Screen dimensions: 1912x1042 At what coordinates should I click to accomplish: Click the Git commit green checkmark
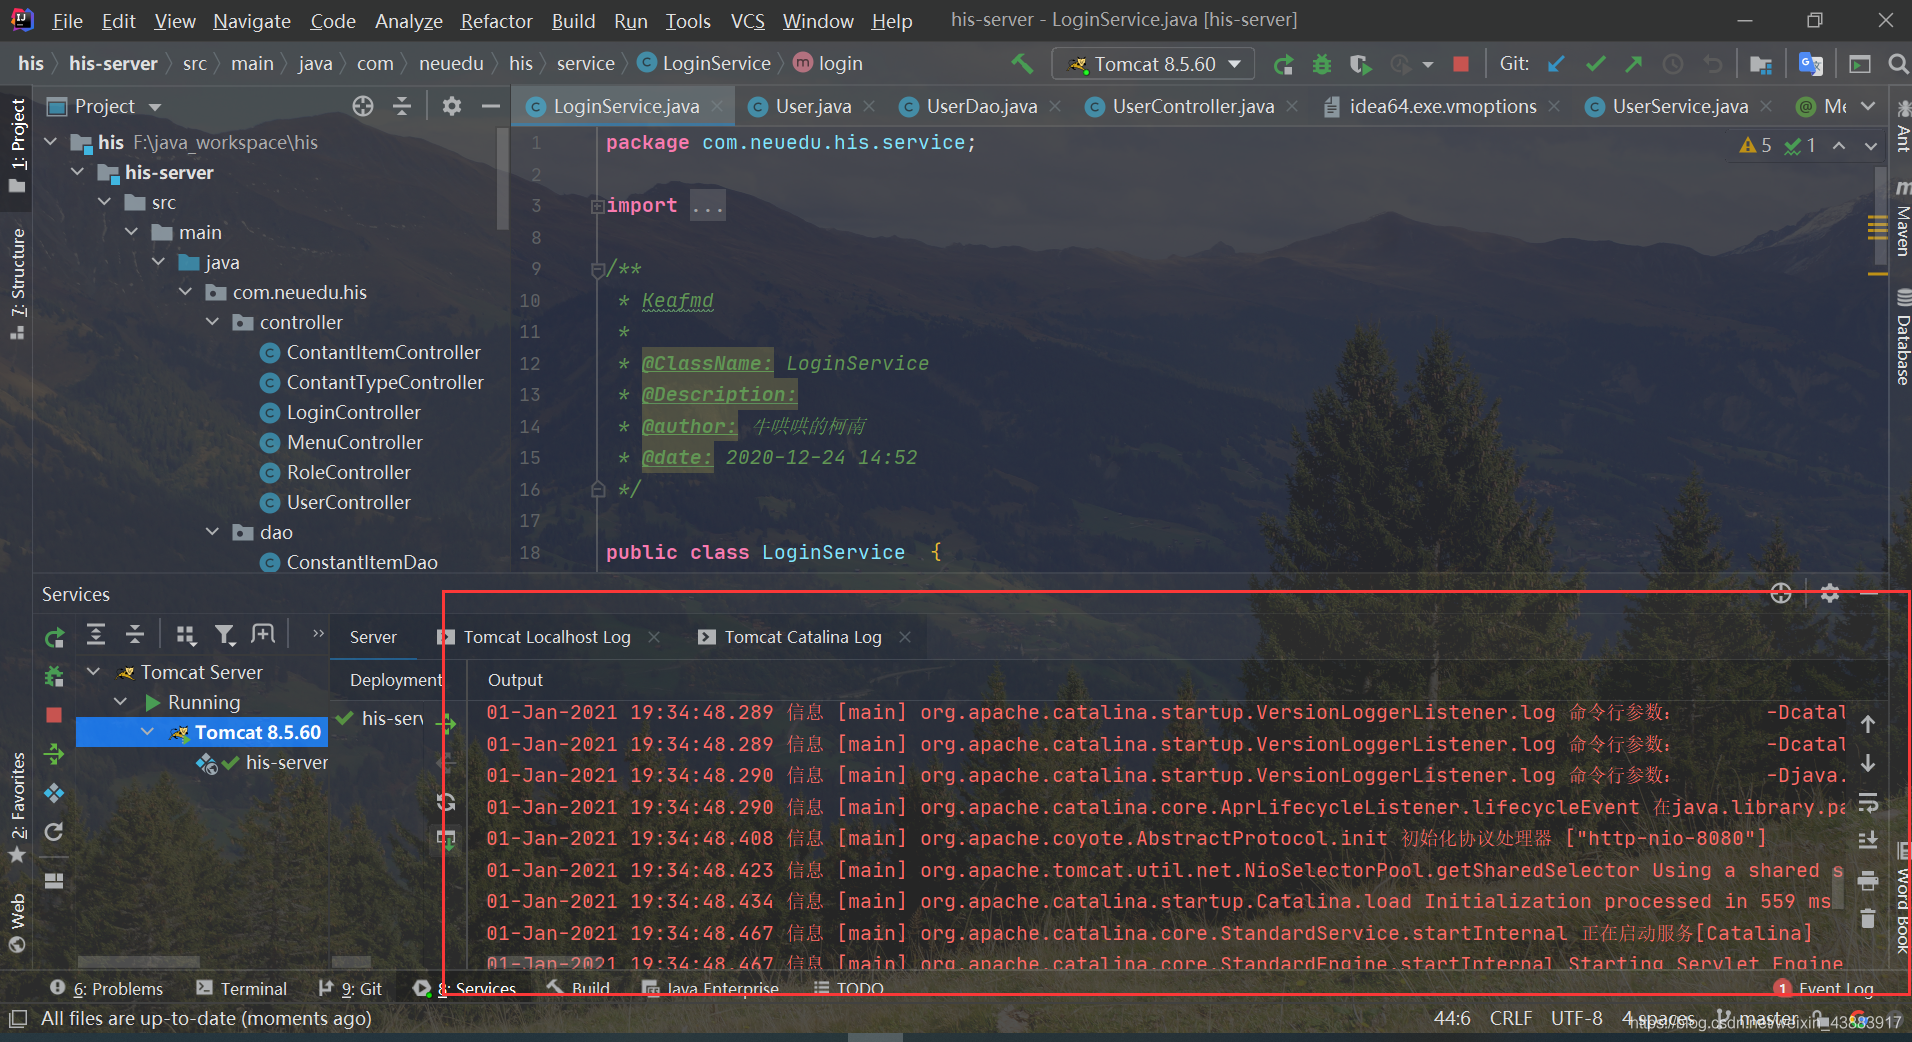(1595, 64)
